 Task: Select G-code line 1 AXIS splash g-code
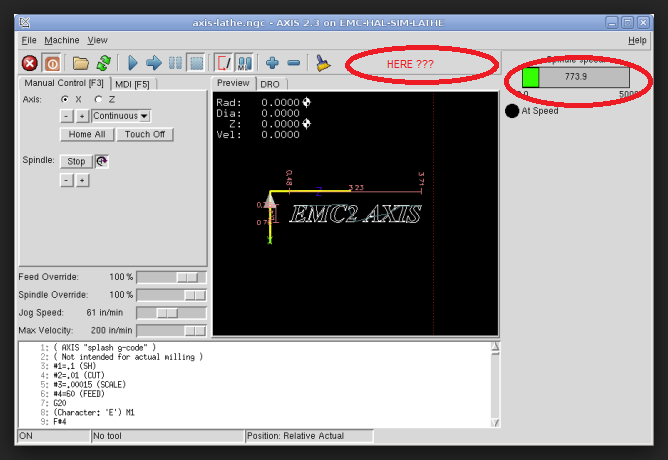pos(104,348)
